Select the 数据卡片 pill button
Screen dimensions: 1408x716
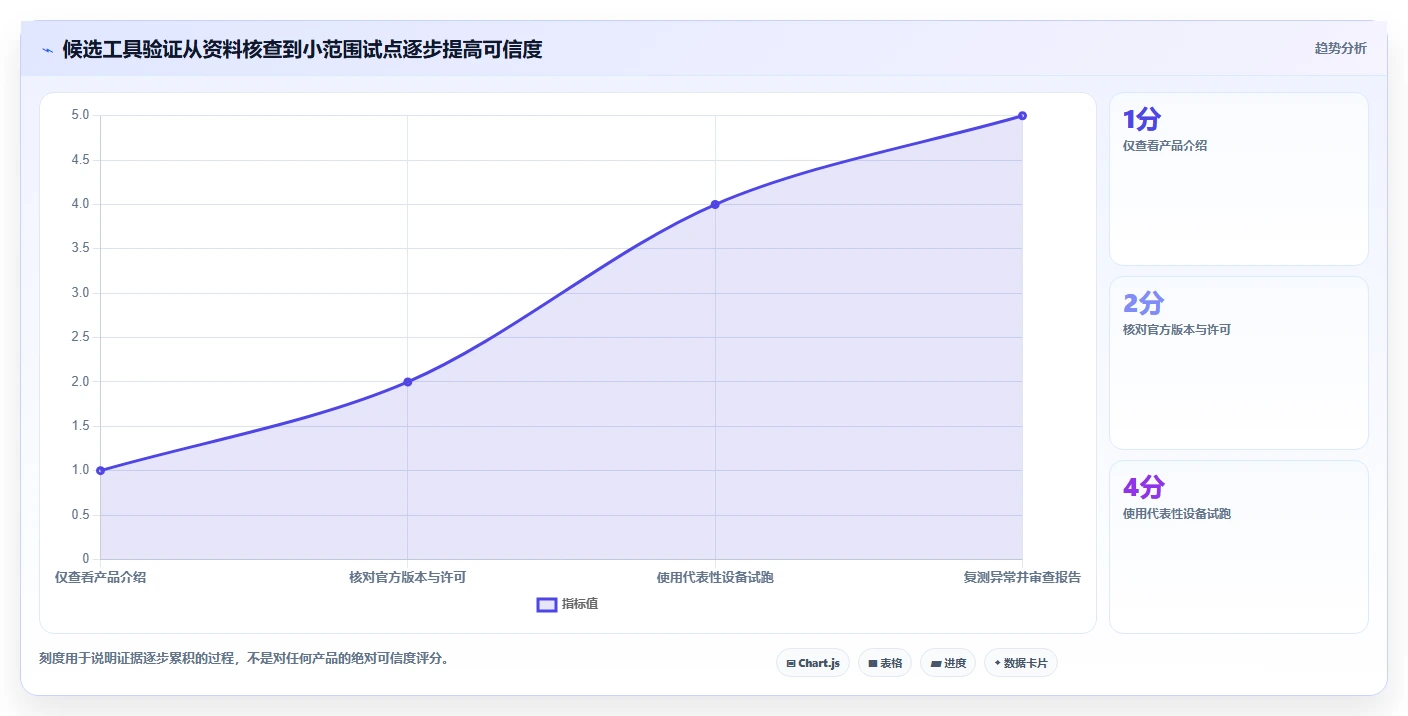point(1021,663)
